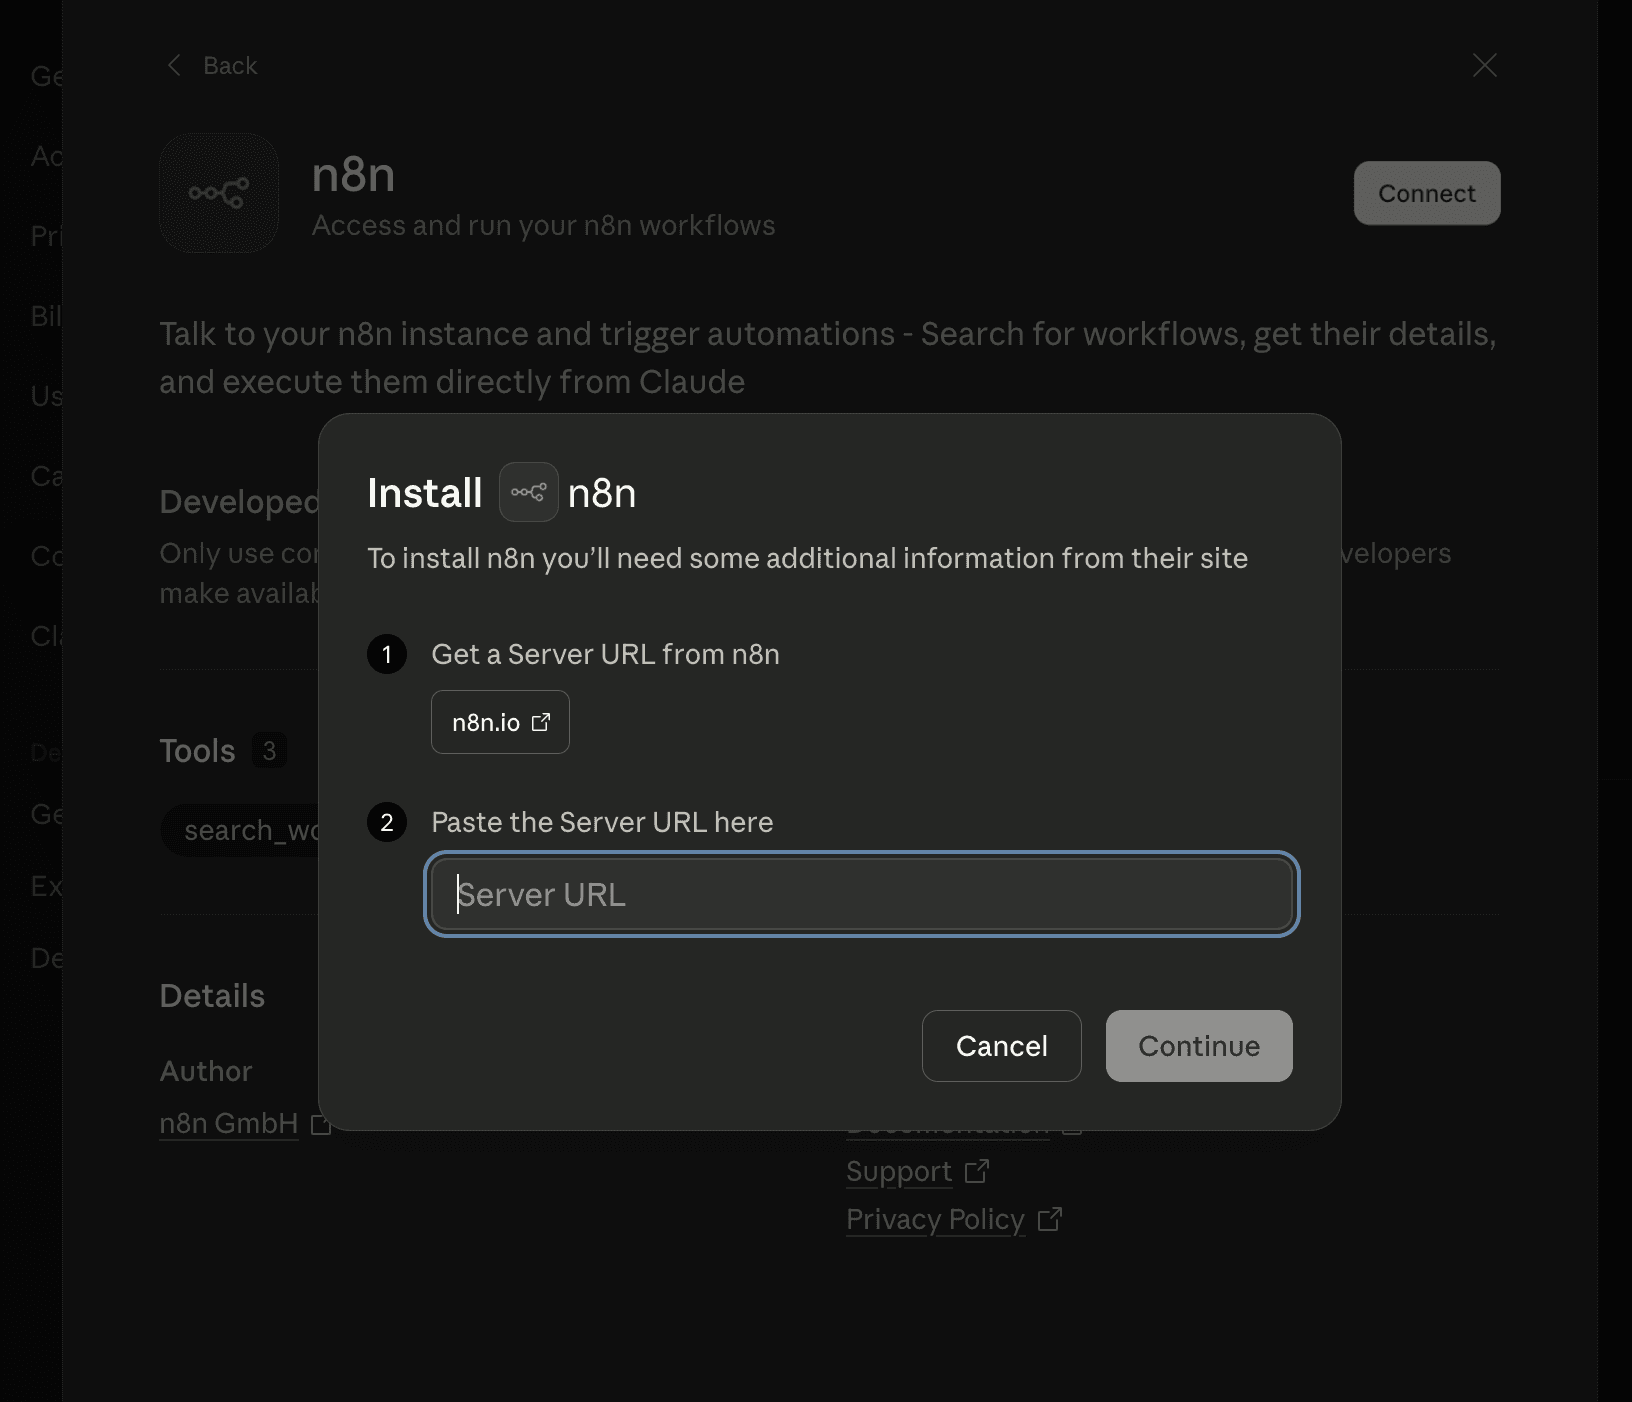Open the Support link
Screen dimensions: 1632x1402
[898, 1171]
